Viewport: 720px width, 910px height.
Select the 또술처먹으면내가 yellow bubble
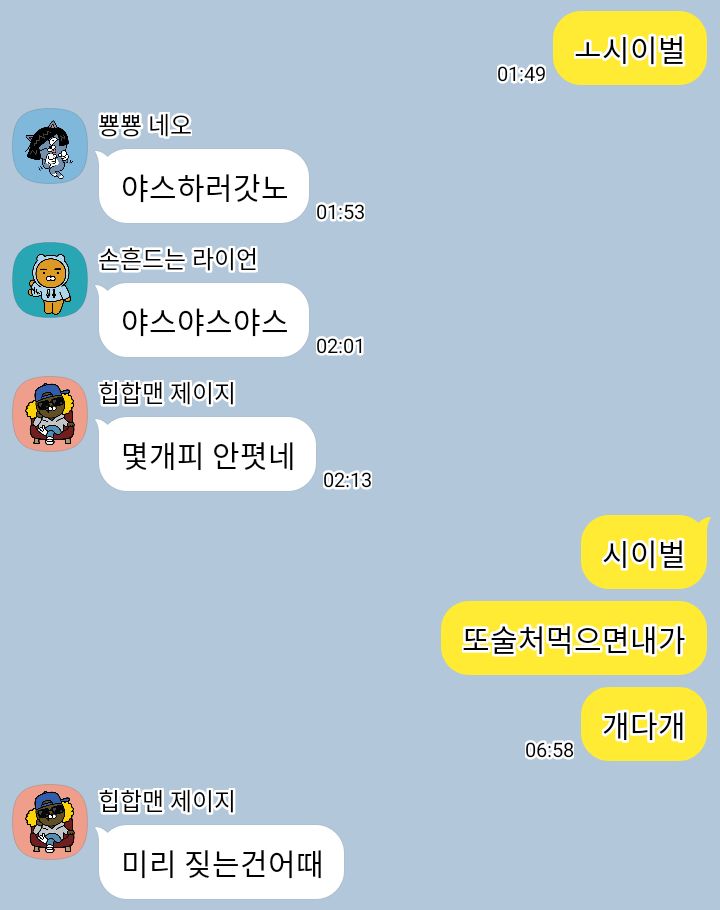tap(574, 638)
